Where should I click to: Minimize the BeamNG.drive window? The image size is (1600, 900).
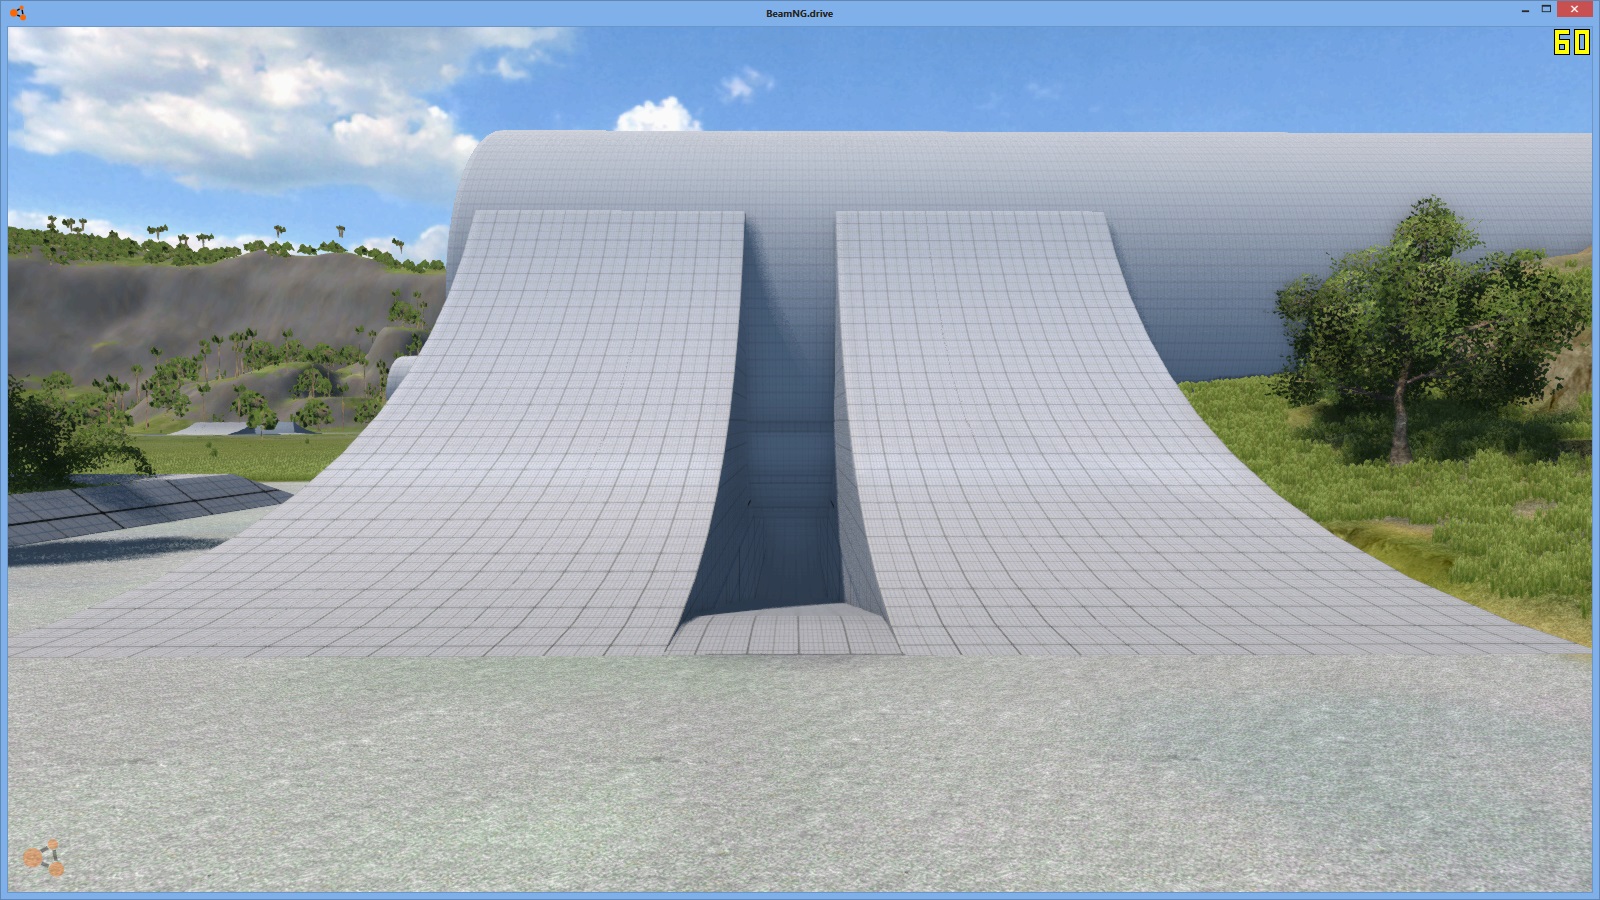(1525, 11)
